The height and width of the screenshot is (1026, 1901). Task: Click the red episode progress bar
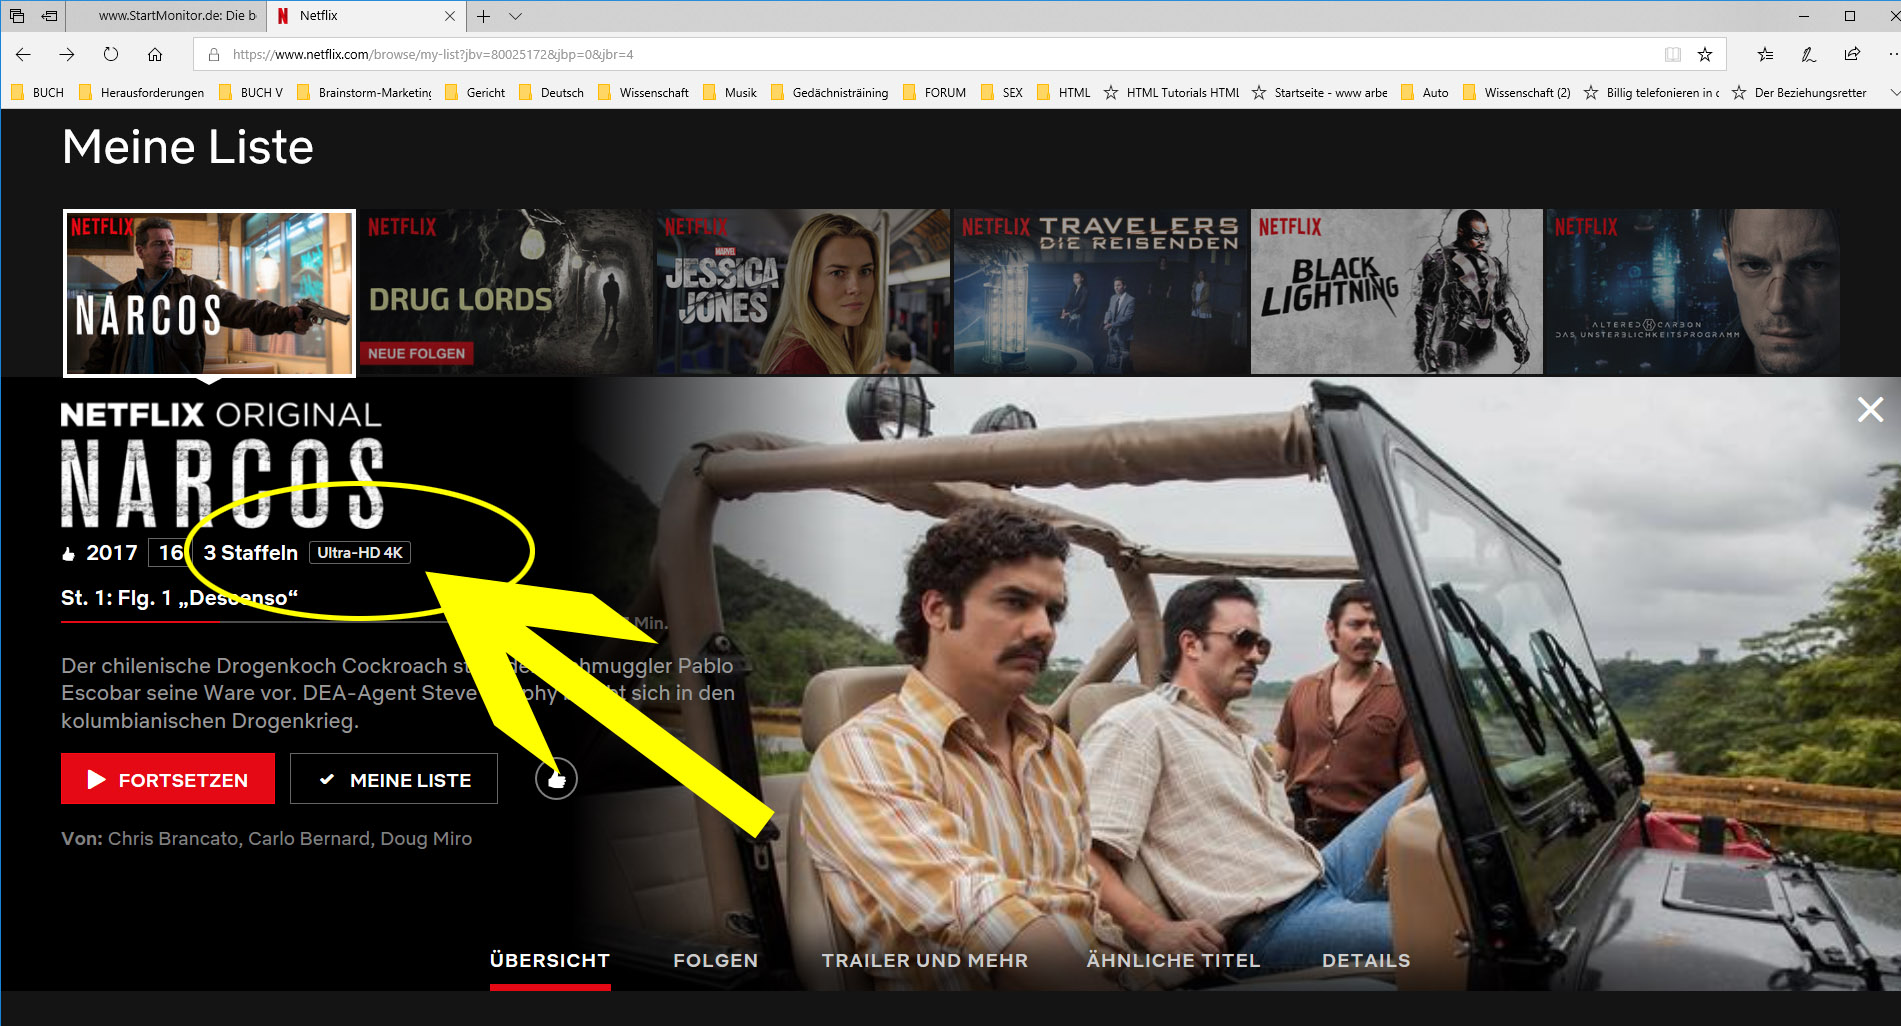140,620
